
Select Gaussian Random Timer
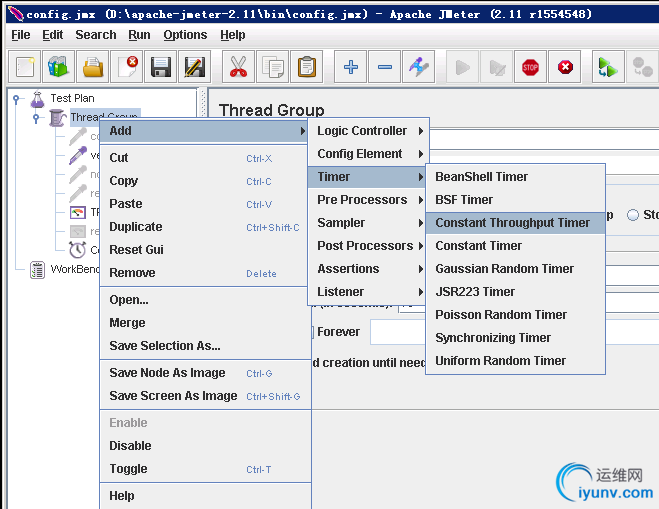click(515, 269)
